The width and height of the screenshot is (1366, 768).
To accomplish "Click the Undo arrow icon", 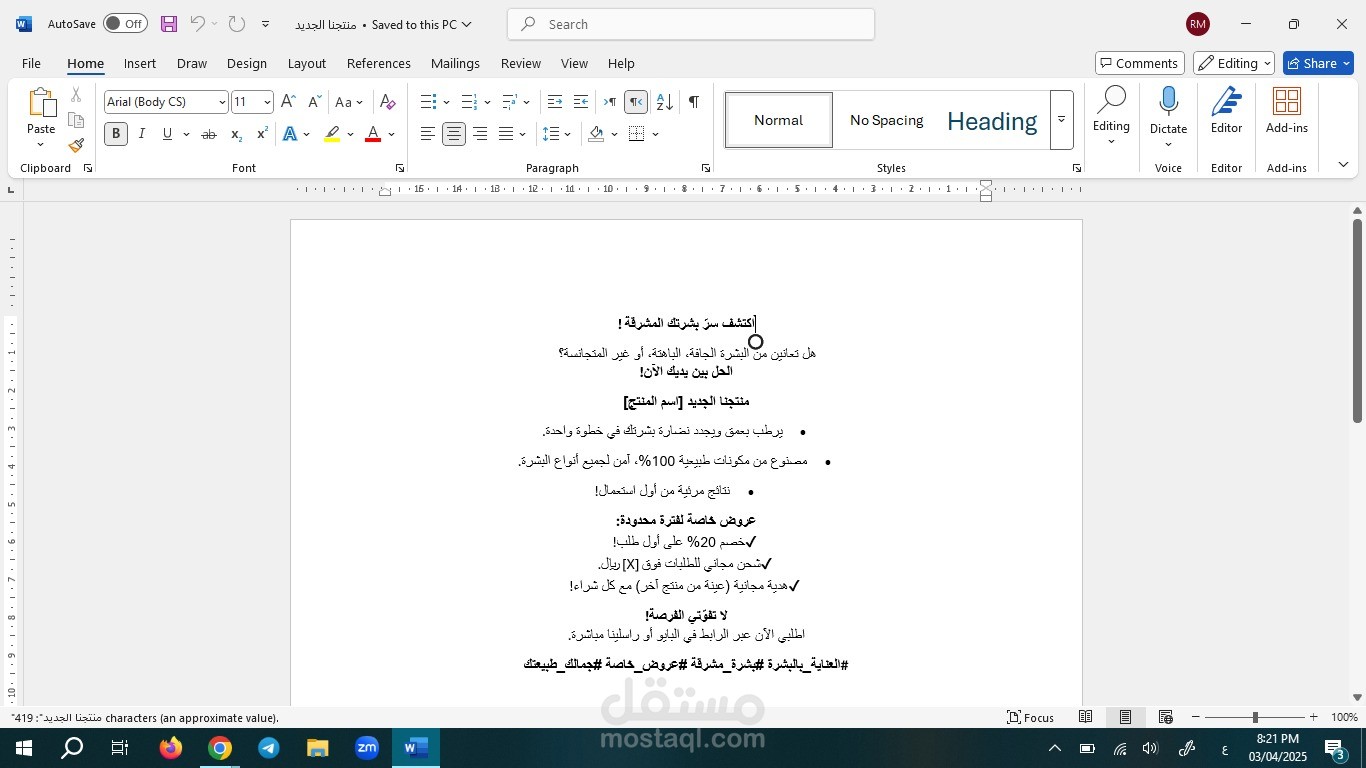I will coord(197,24).
